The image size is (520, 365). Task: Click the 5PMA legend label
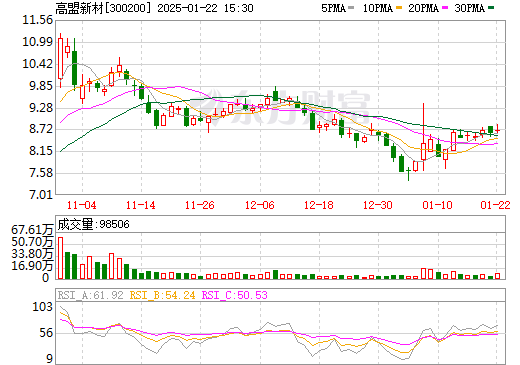333,8
